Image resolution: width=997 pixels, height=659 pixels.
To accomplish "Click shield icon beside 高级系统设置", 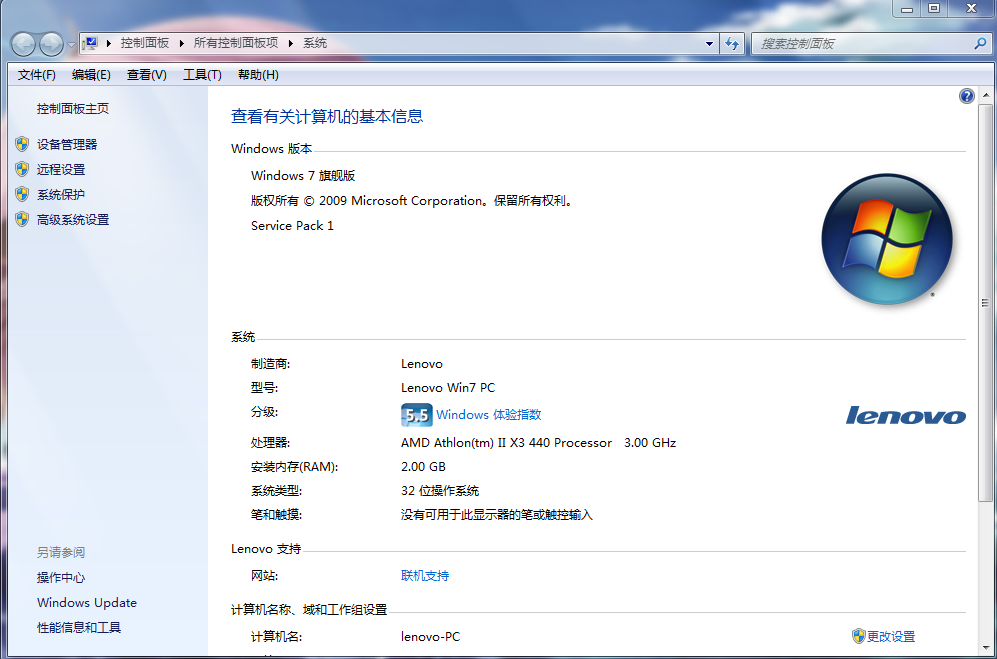I will (22, 219).
